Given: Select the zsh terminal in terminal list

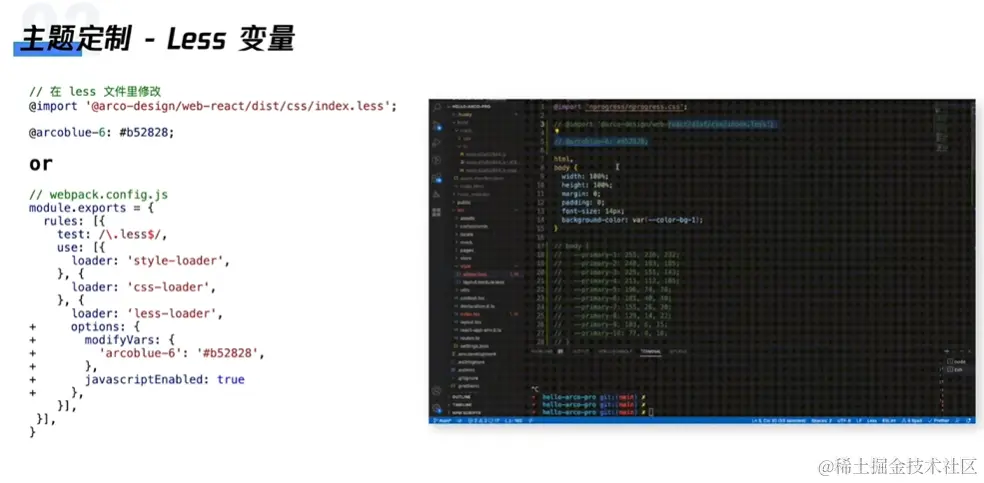Looking at the screenshot, I should tap(956, 369).
